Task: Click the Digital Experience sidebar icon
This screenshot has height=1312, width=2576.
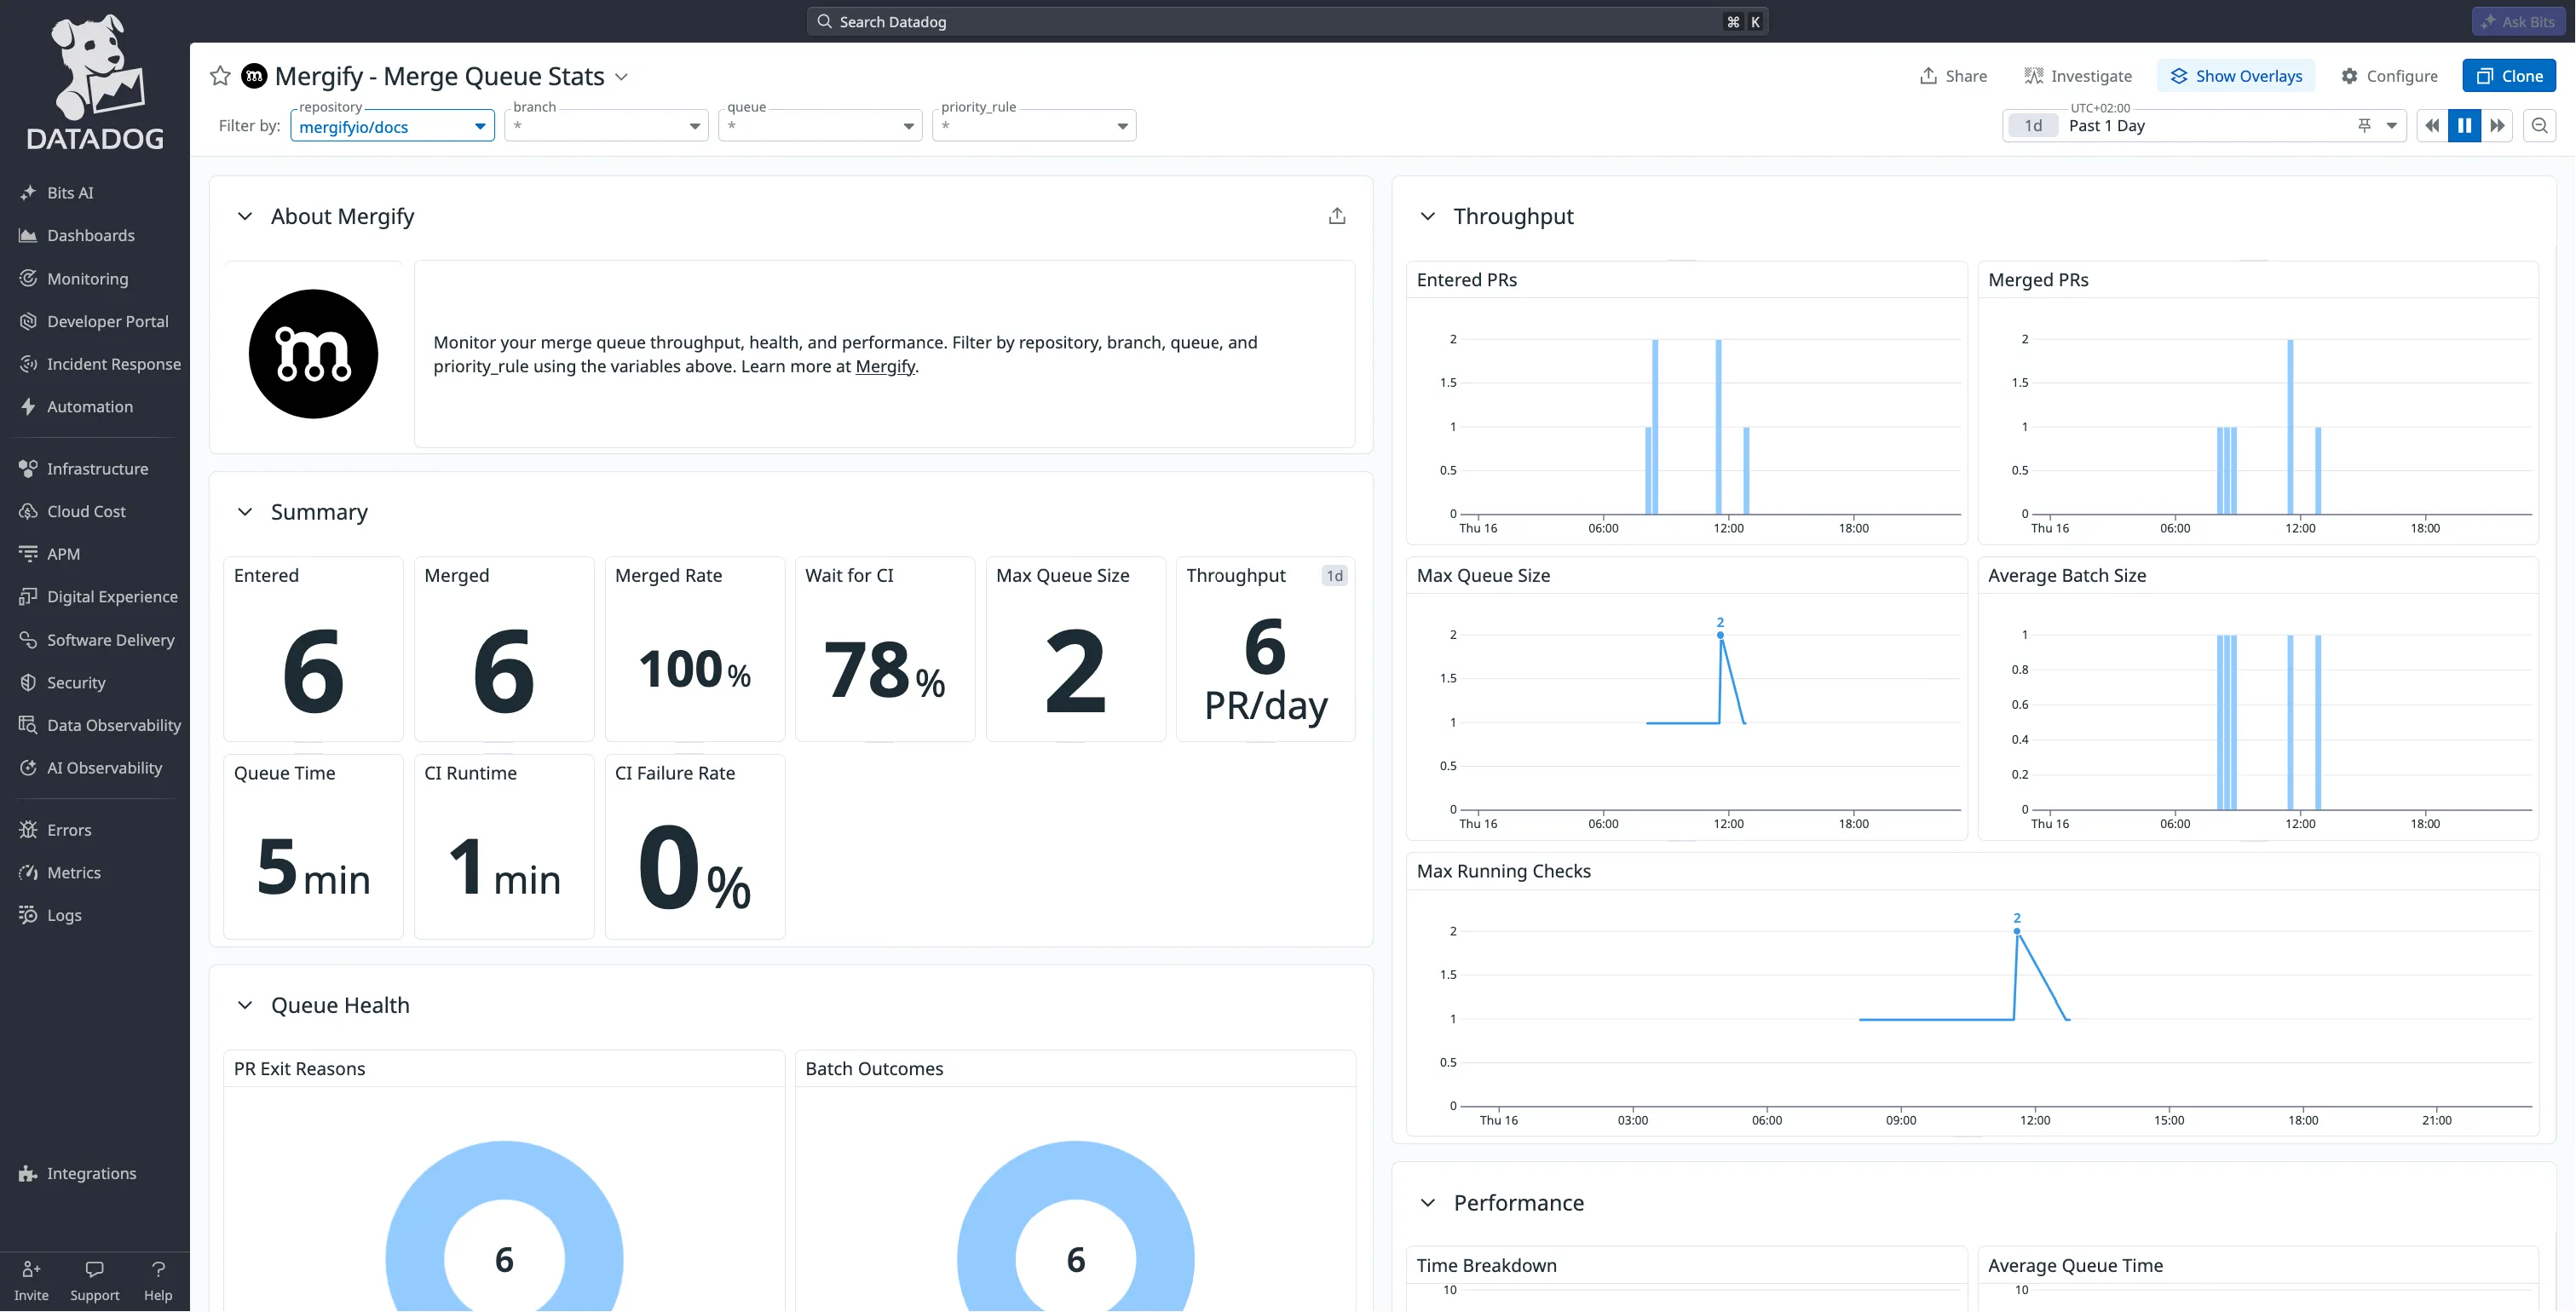Action: [28, 597]
